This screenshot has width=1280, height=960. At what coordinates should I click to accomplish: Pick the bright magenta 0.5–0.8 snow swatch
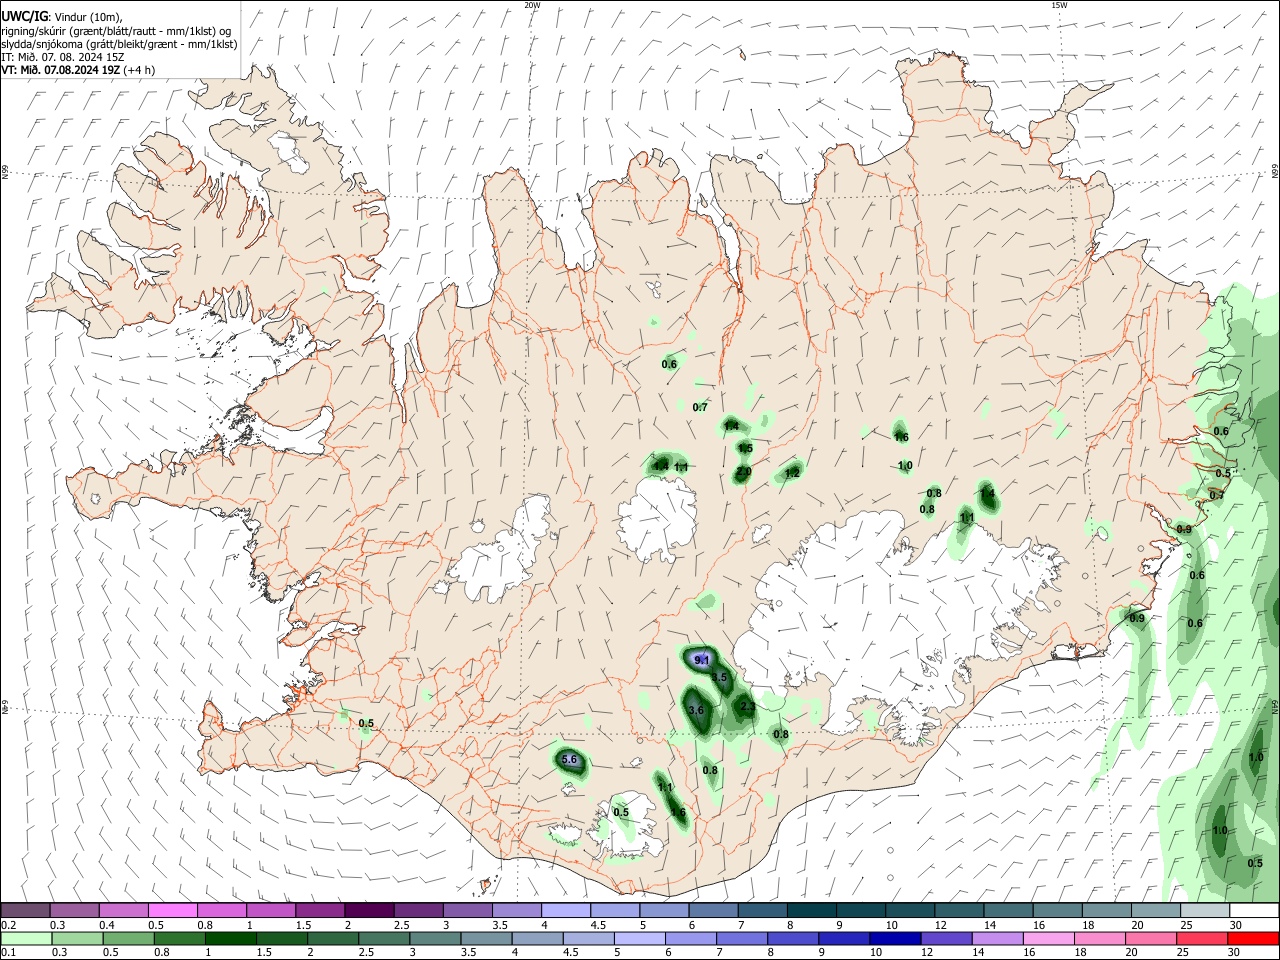[173, 910]
